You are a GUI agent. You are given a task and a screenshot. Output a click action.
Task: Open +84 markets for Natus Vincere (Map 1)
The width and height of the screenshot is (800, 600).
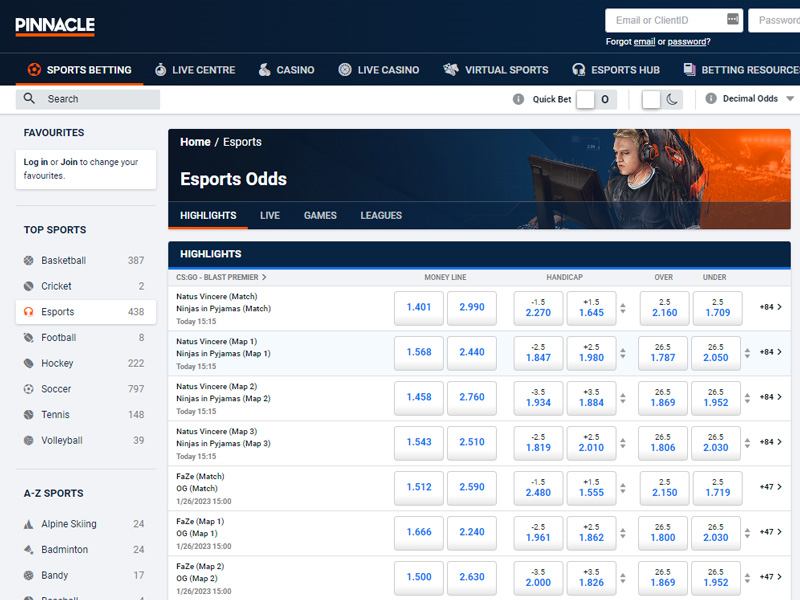771,352
